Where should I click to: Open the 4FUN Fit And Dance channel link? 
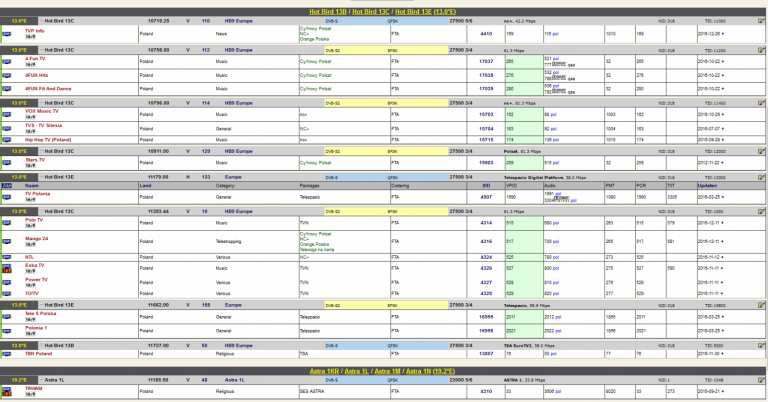coord(48,89)
